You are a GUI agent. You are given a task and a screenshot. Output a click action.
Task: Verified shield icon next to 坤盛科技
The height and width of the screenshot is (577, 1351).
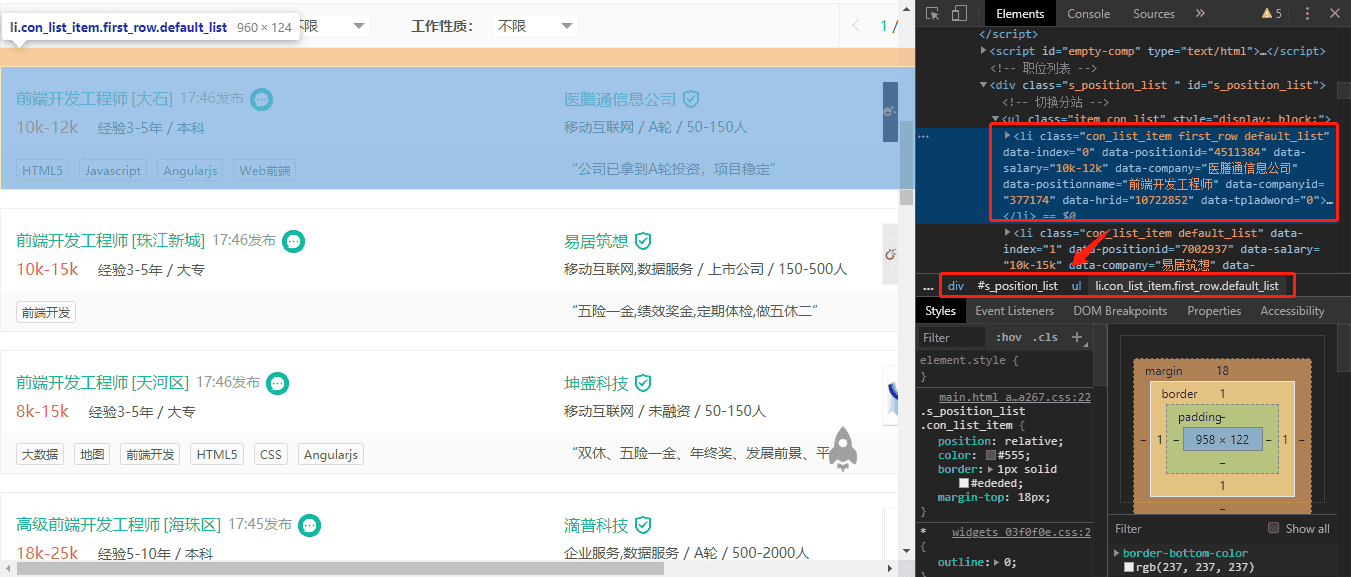[x=643, y=383]
